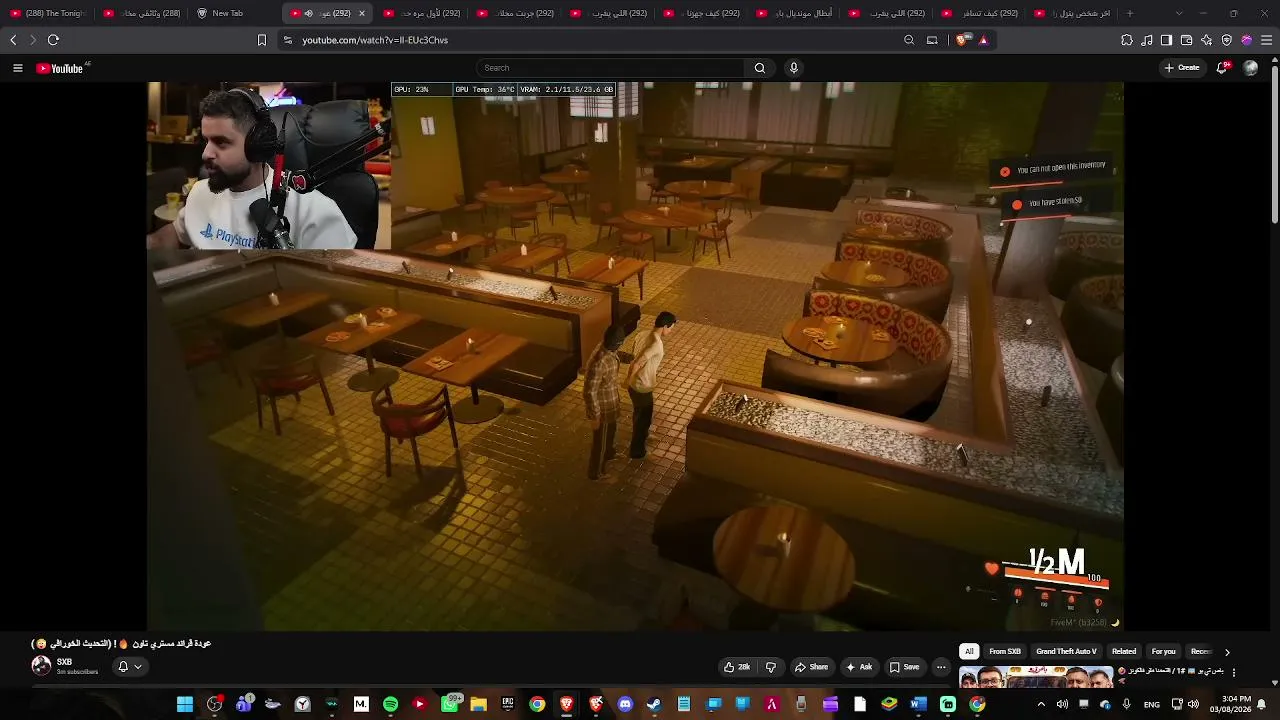This screenshot has width=1280, height=720.
Task: Select the For you filter chip
Action: 1163,652
